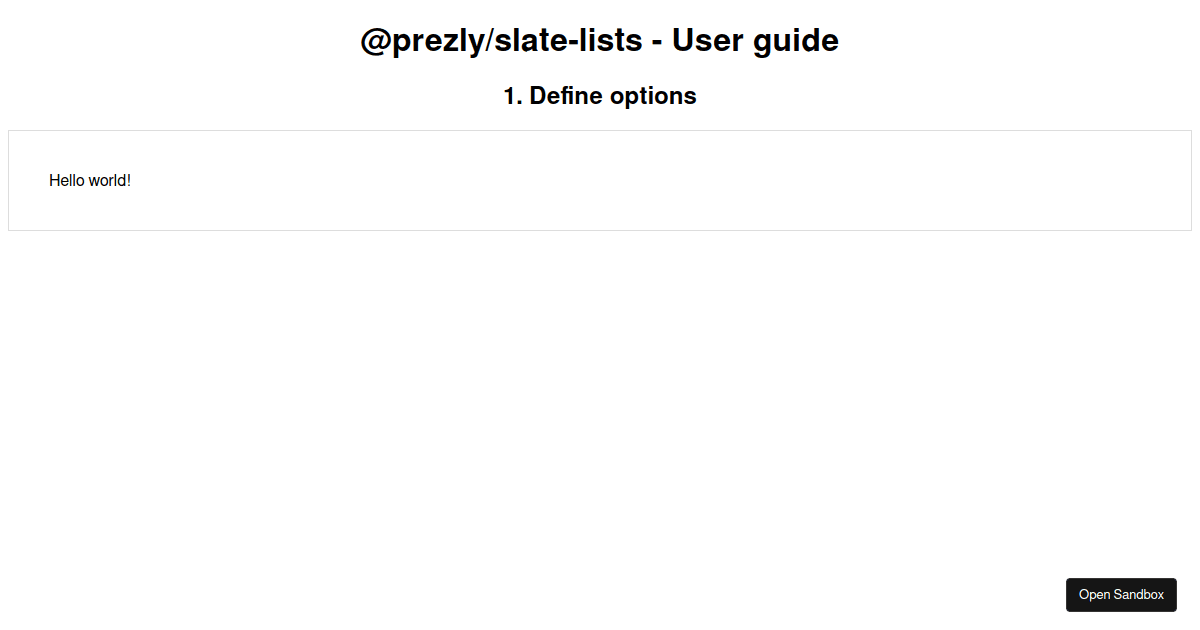The width and height of the screenshot is (1200, 630).
Task: Click the number 1 in the section heading
Action: [509, 96]
